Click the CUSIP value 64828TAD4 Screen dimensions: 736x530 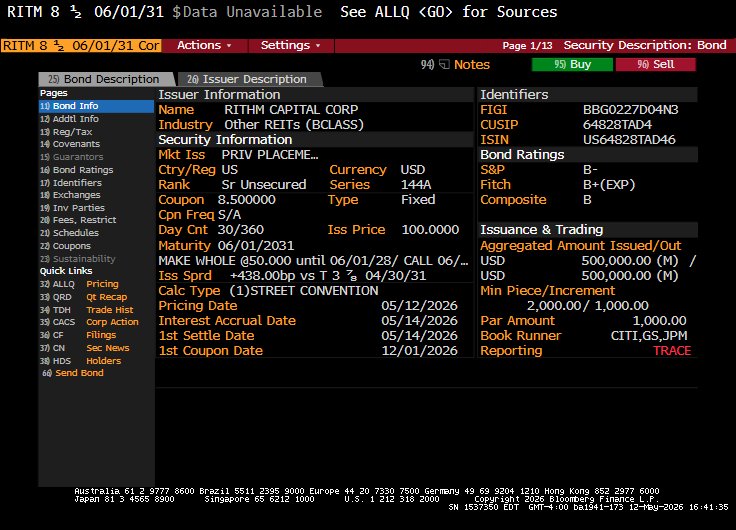[x=617, y=124]
